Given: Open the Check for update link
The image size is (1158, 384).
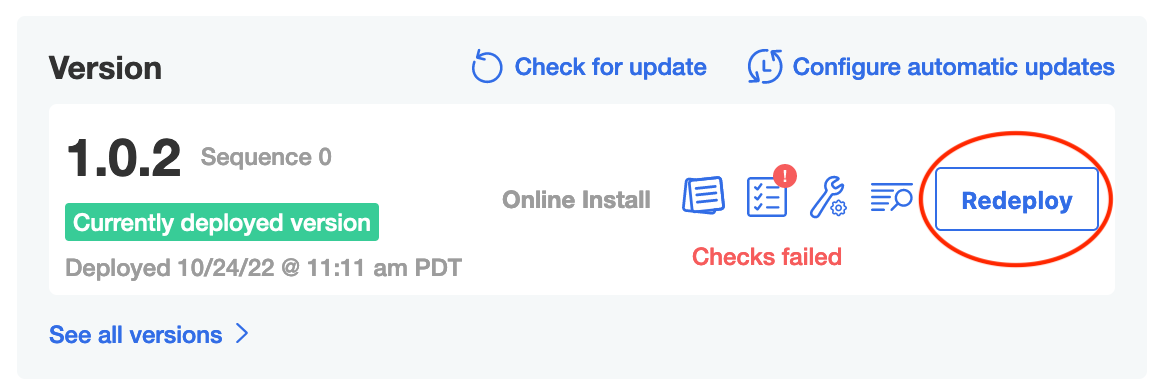Looking at the screenshot, I should point(610,67).
